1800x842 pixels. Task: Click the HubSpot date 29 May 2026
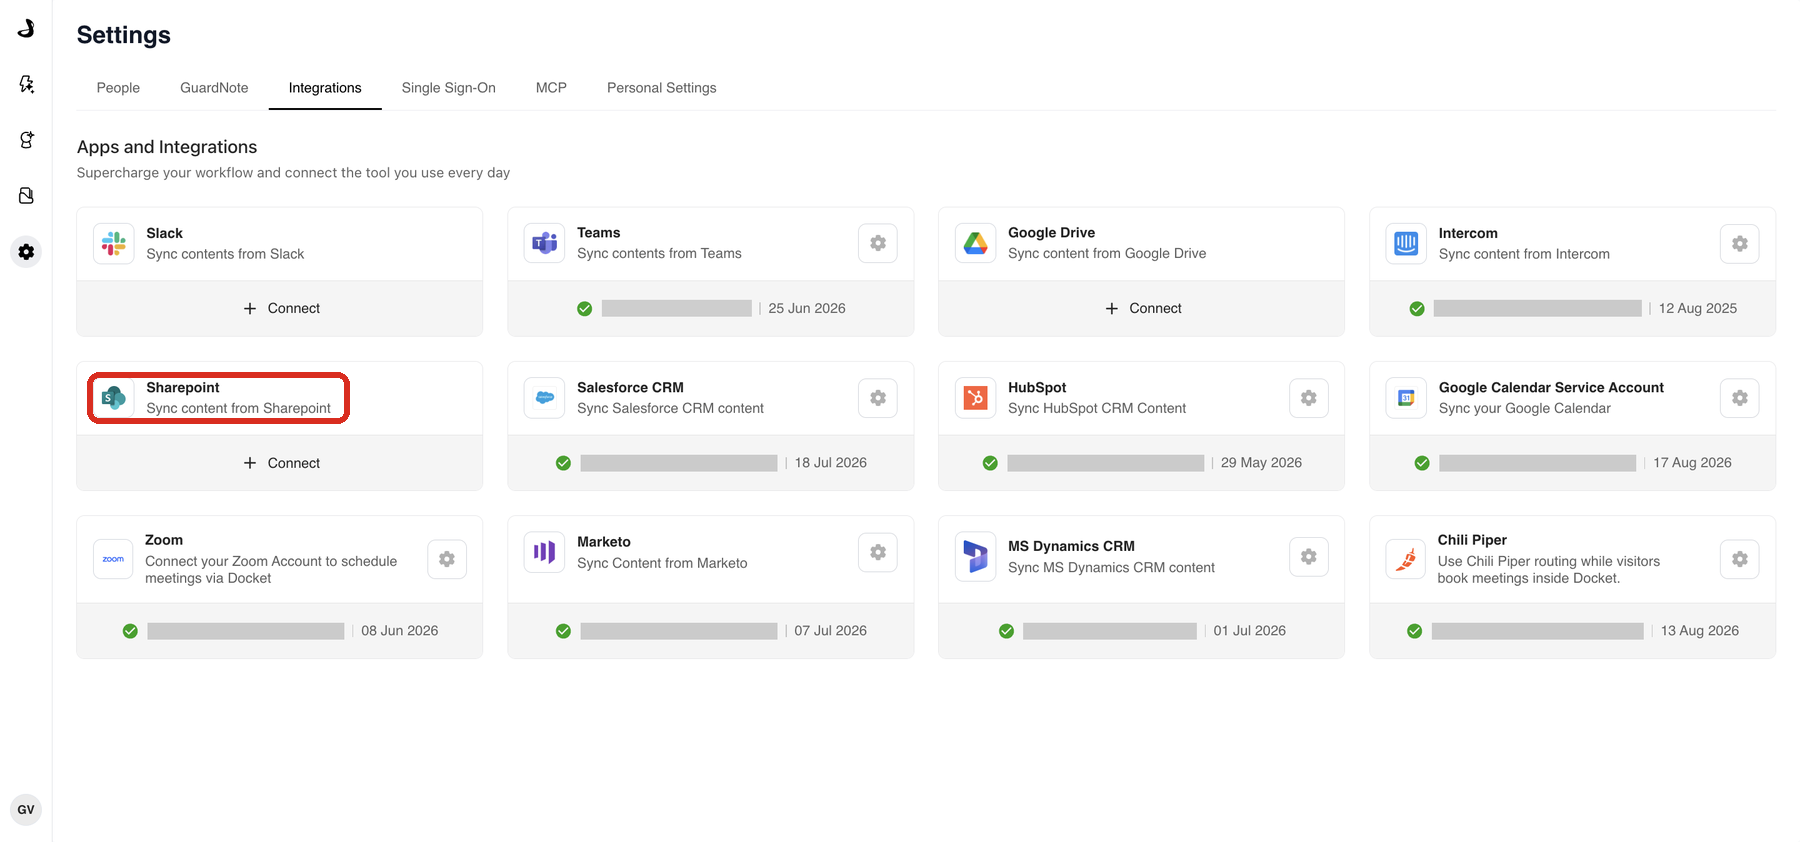[x=1261, y=462]
